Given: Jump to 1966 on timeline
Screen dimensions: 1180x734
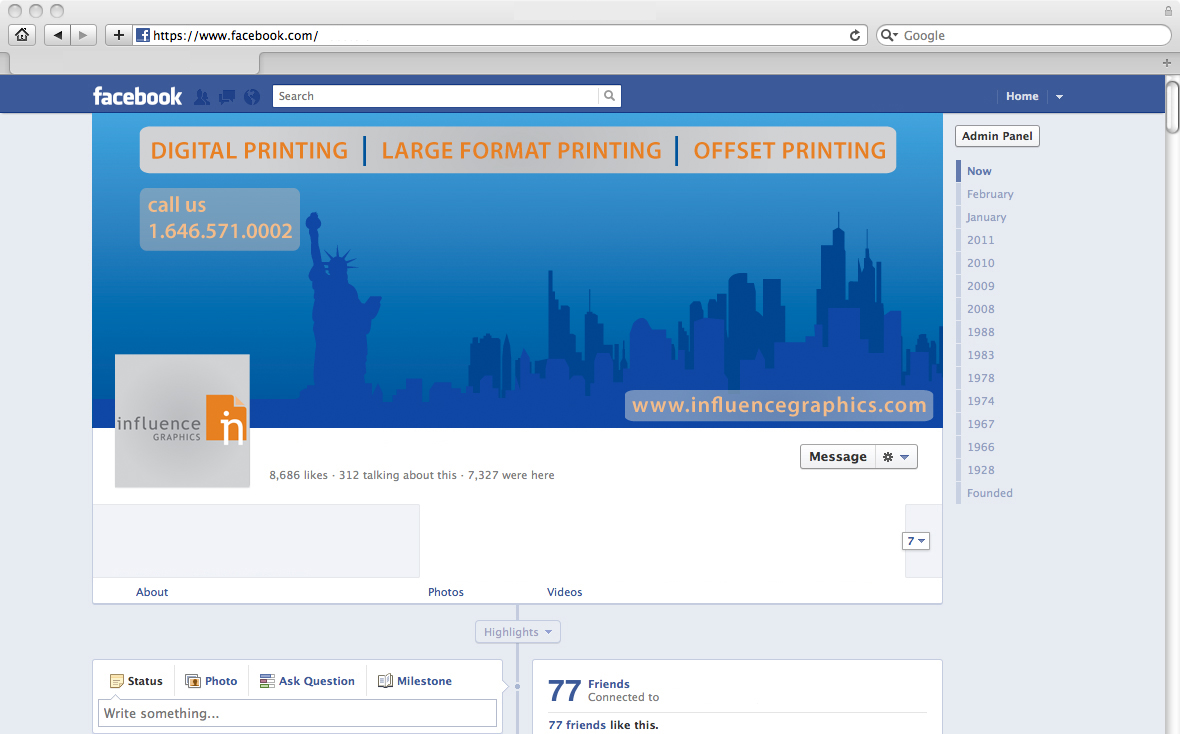Looking at the screenshot, I should coord(981,447).
